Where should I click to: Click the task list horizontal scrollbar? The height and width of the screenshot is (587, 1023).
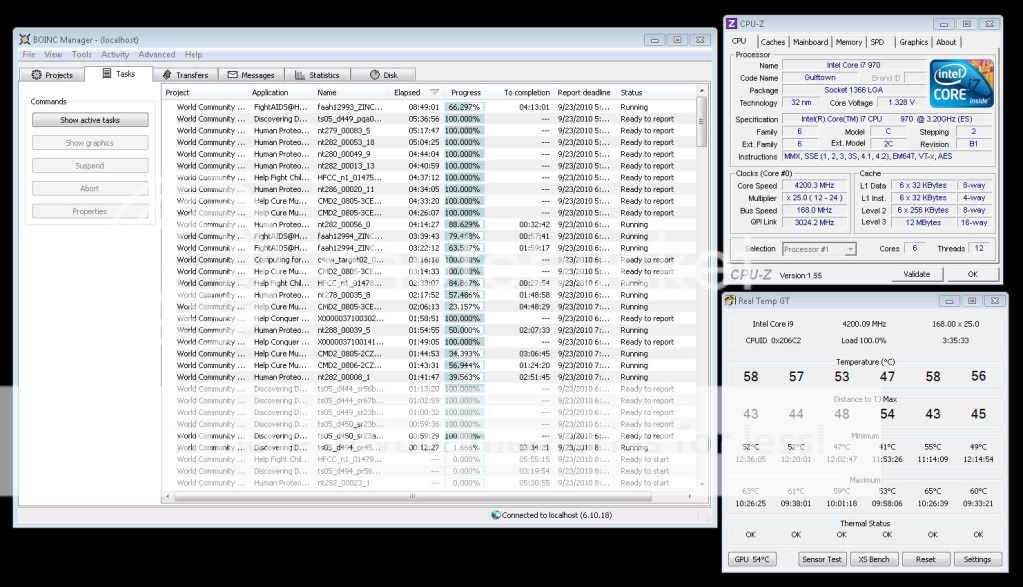point(412,496)
